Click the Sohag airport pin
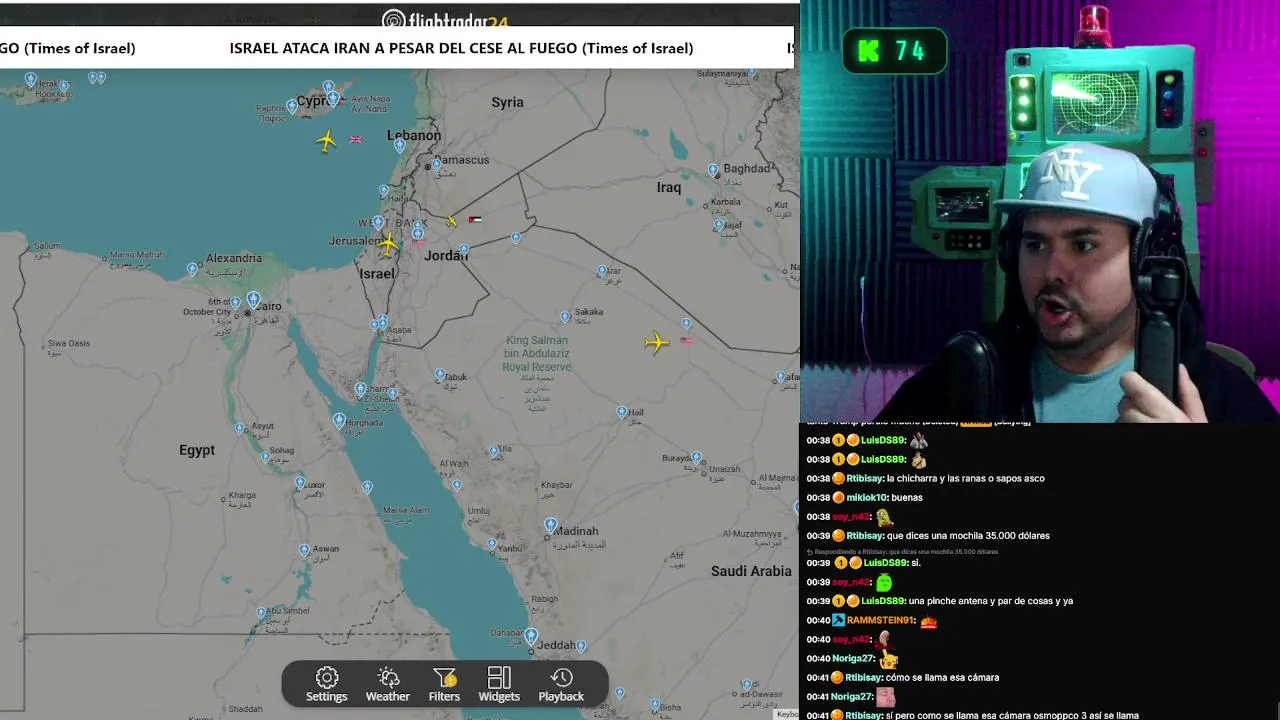Image resolution: width=1280 pixels, height=720 pixels. [x=265, y=457]
